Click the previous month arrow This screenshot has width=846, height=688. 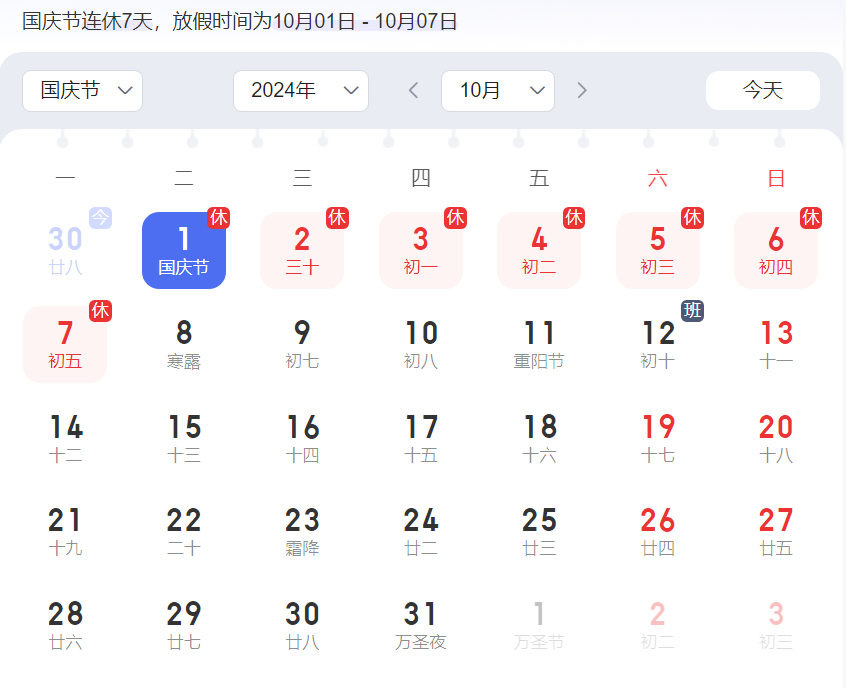[x=413, y=90]
